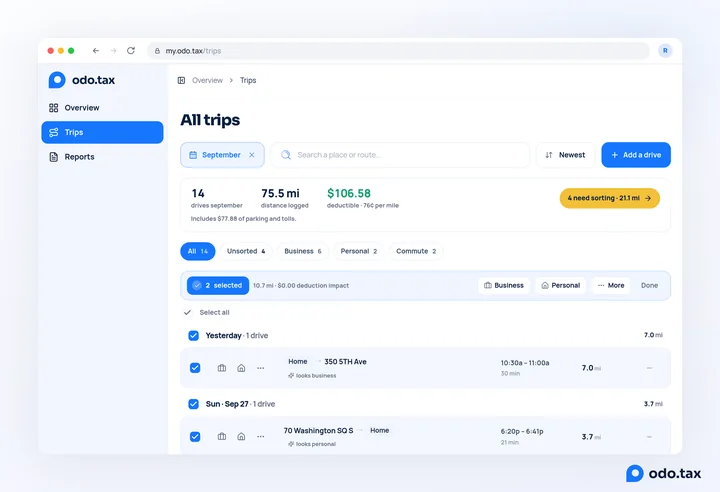Screen dimensions: 720x492
Task: Go to Overview breadcrumb link
Action: [207, 80]
